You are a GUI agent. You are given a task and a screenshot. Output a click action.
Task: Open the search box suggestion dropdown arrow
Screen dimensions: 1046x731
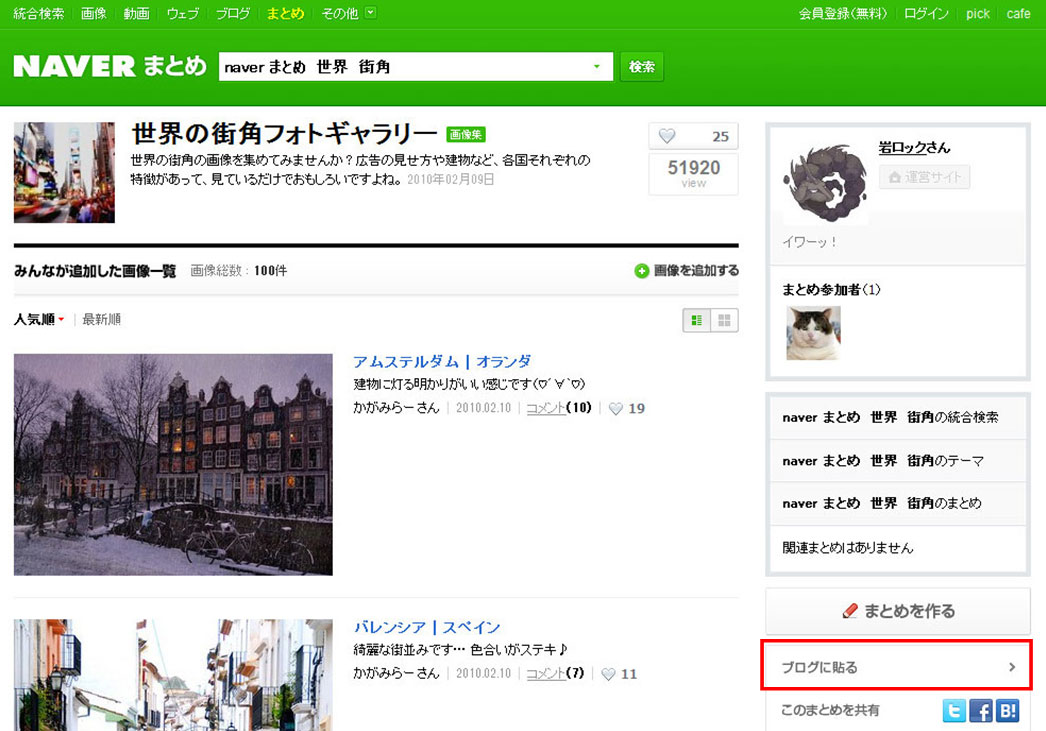point(596,67)
